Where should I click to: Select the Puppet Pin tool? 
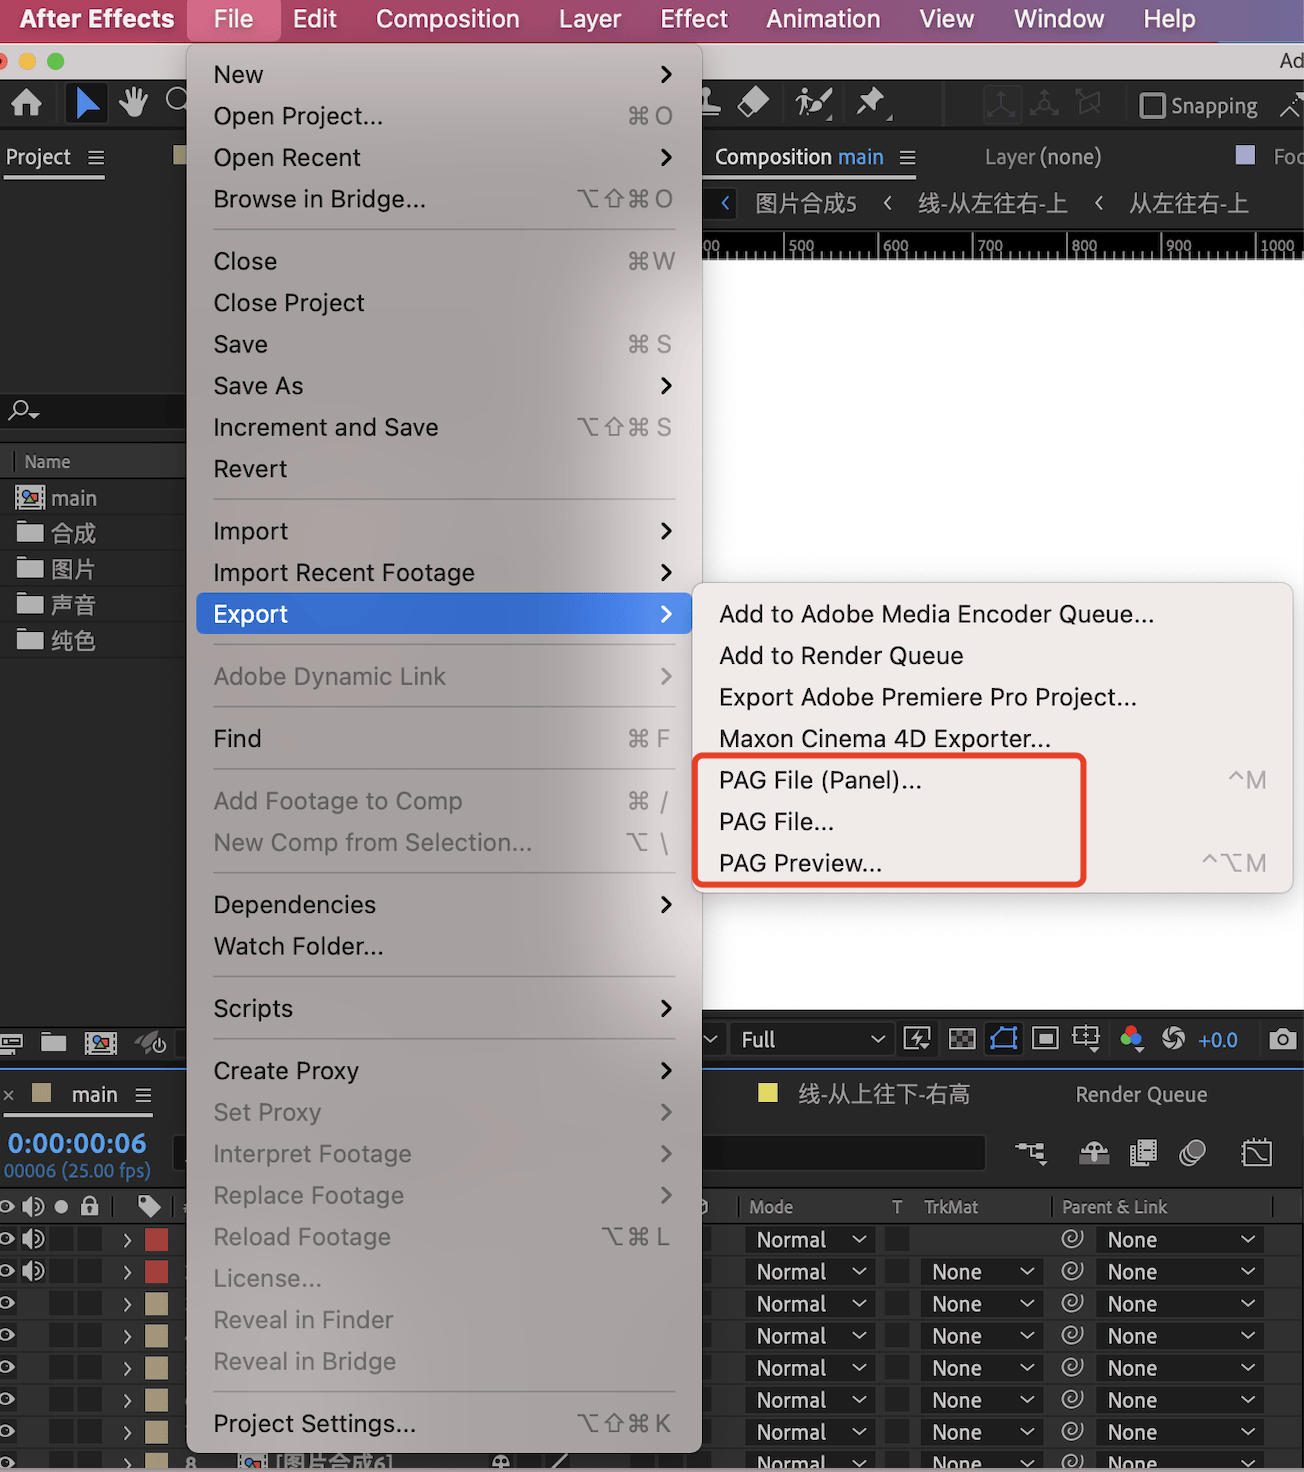[871, 102]
